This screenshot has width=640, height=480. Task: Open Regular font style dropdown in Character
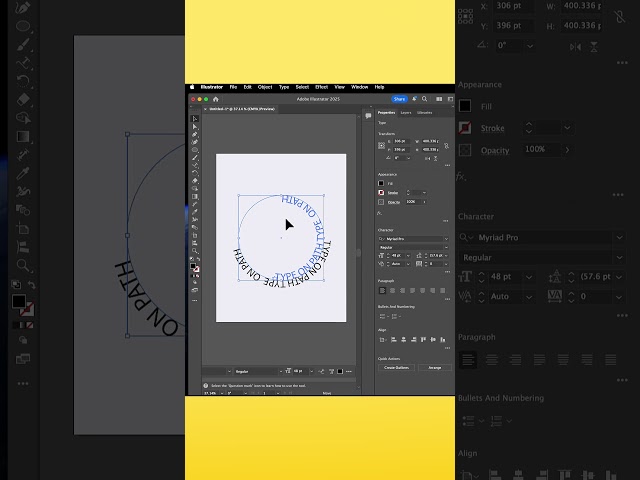tap(446, 247)
